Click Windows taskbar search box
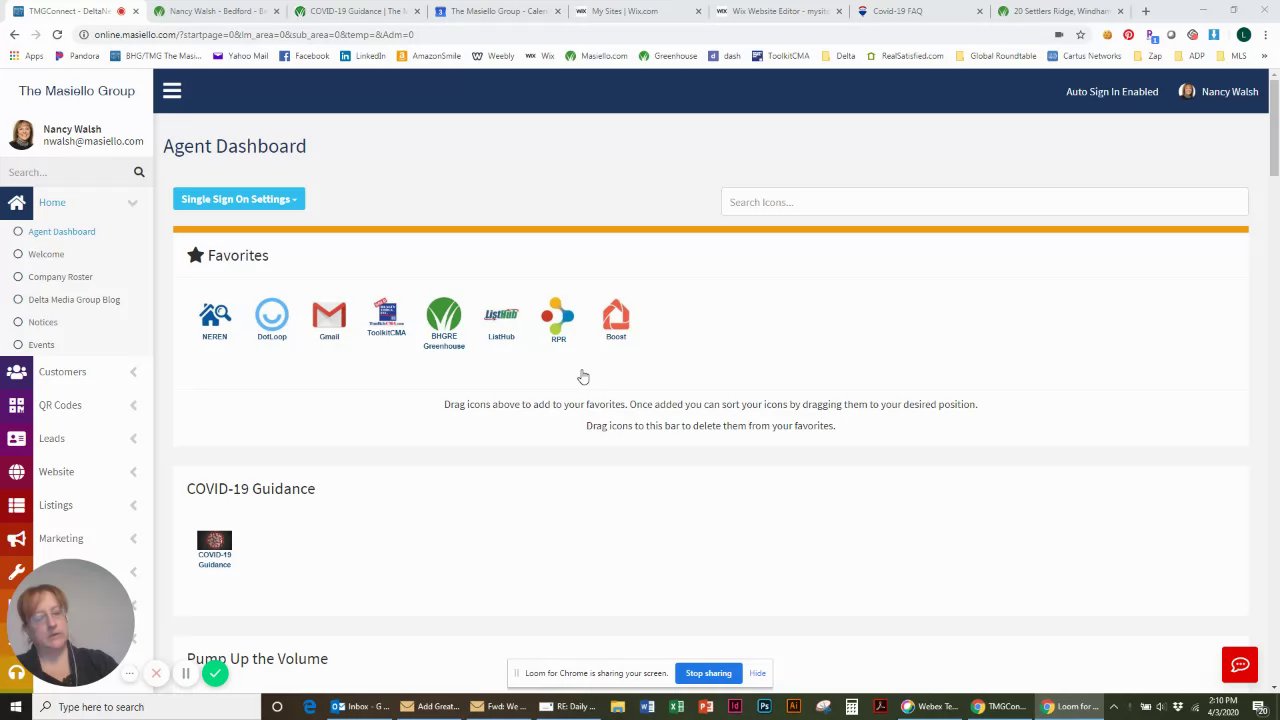 148,707
